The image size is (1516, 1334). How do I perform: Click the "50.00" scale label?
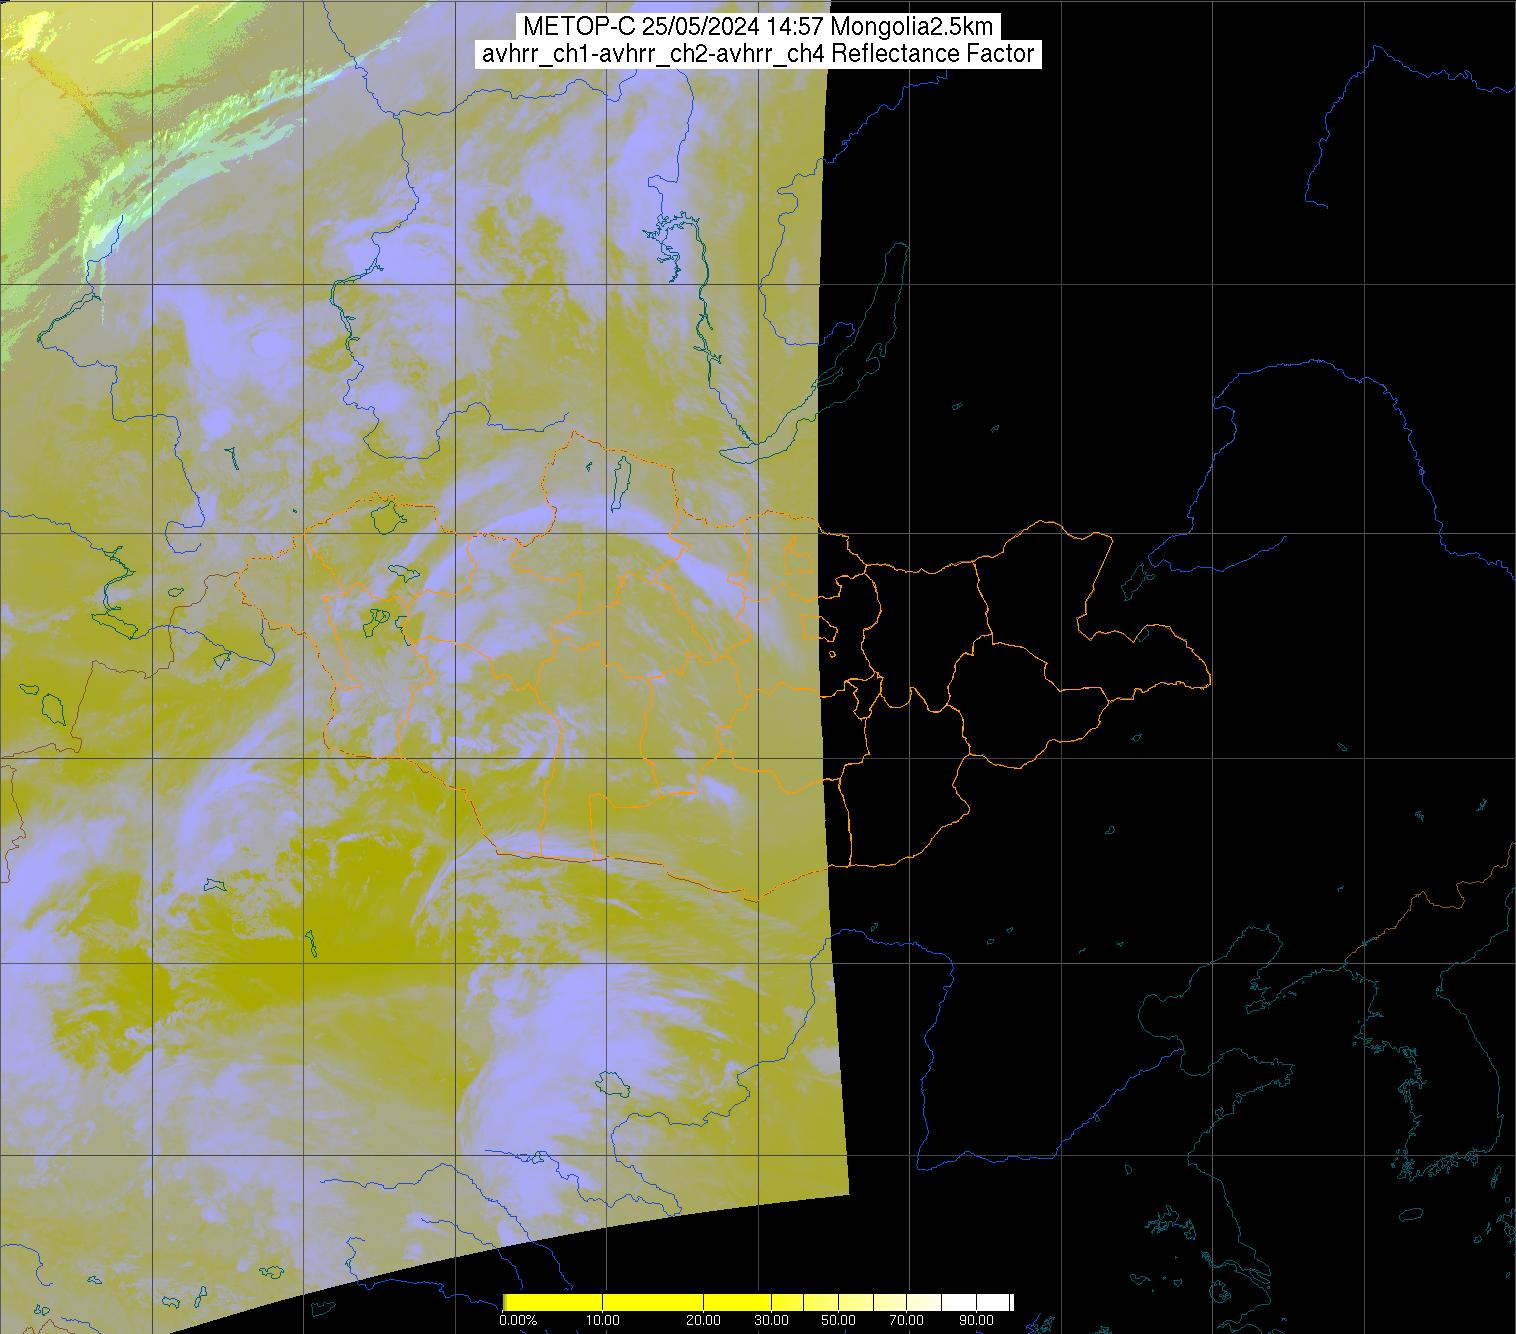pos(839,1320)
